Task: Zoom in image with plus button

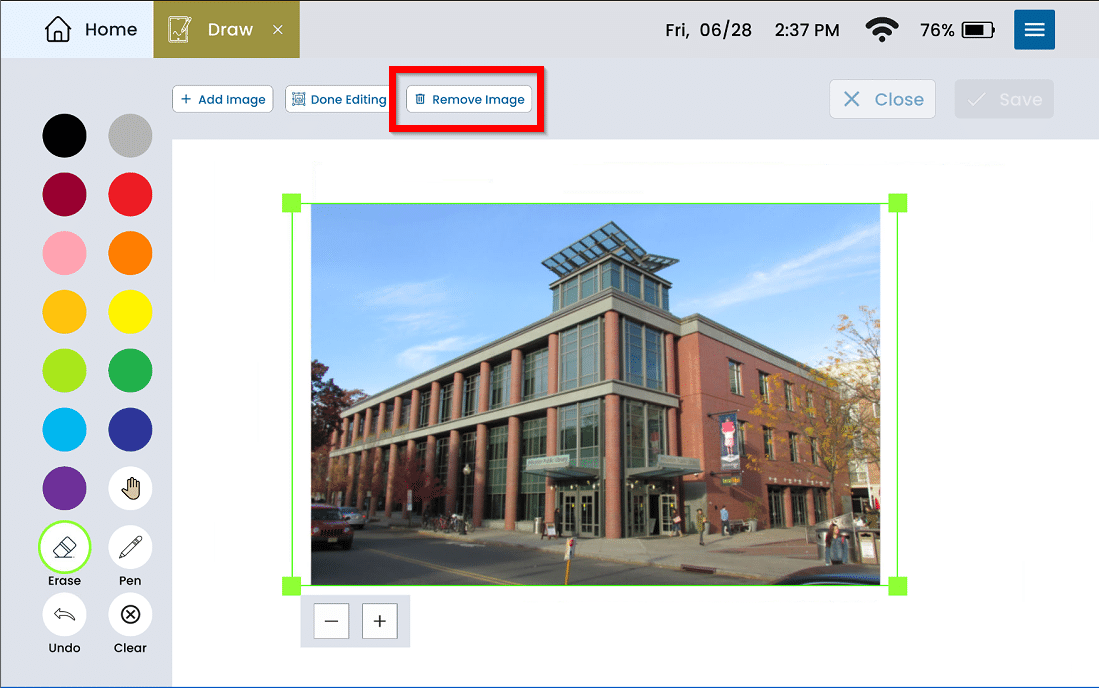Action: click(379, 621)
